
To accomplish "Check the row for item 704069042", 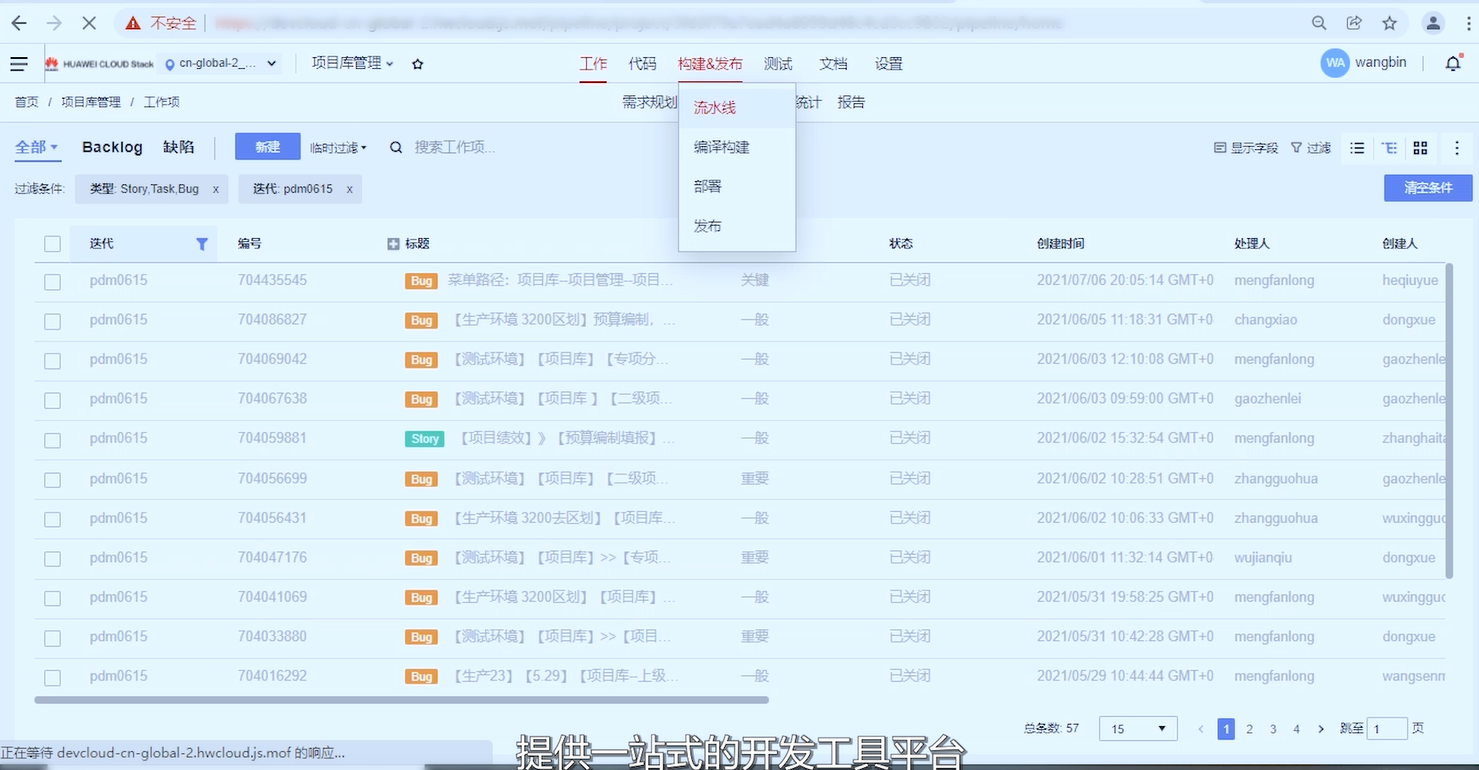I will point(52,361).
